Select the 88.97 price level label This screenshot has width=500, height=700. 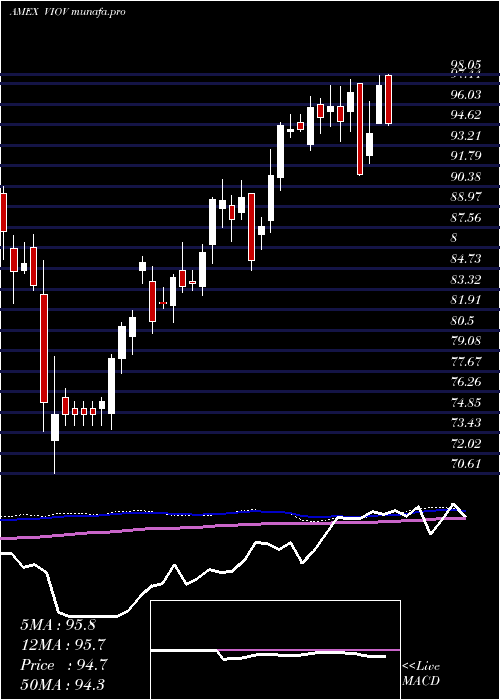[x=466, y=197]
